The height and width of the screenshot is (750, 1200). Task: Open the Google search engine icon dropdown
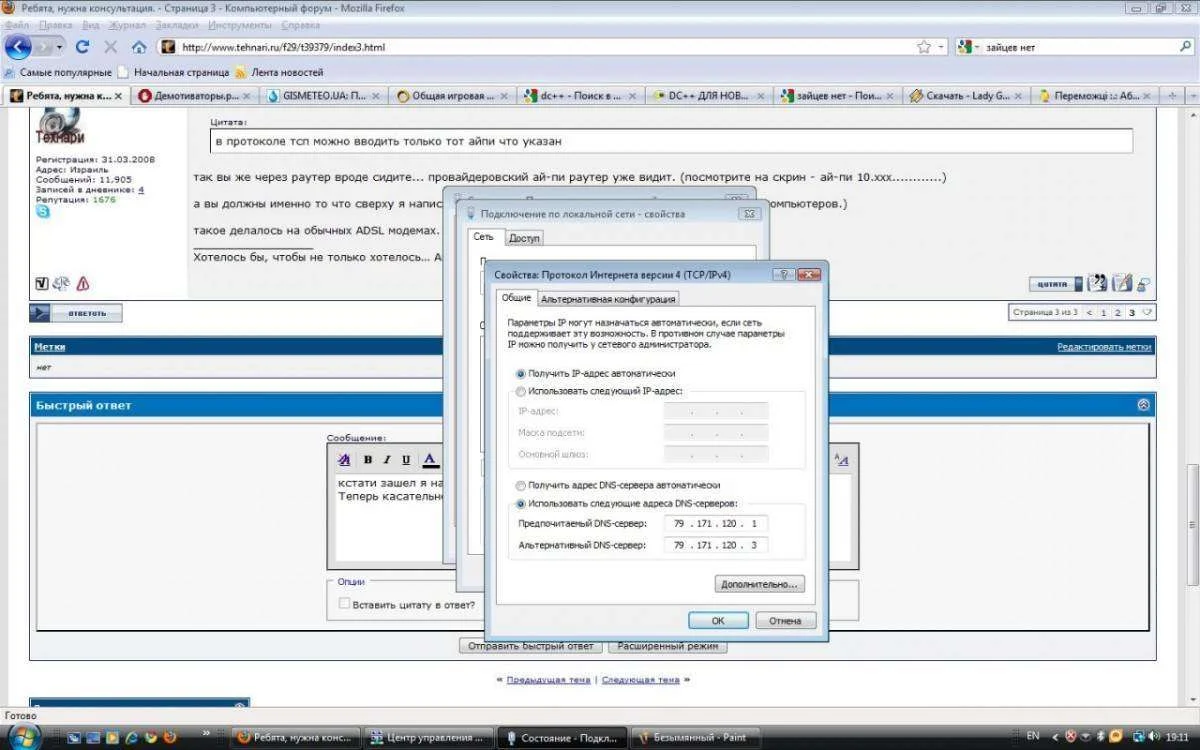click(x=968, y=47)
